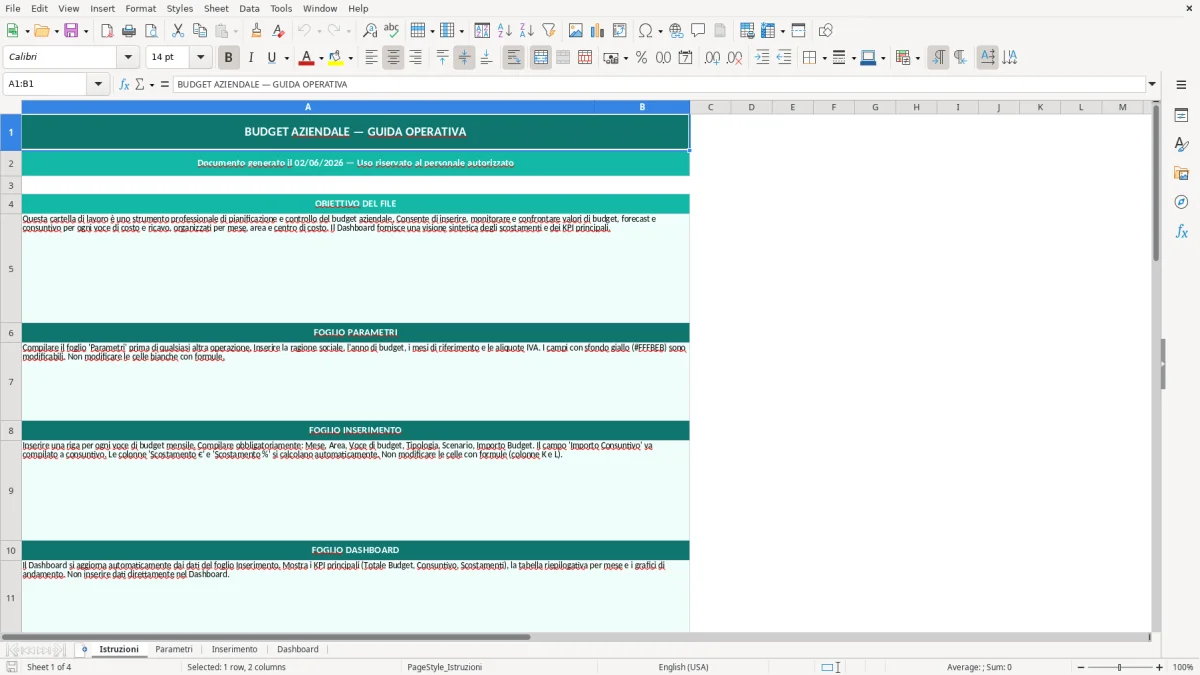Open the Format menu
The image size is (1200, 675).
(141, 8)
